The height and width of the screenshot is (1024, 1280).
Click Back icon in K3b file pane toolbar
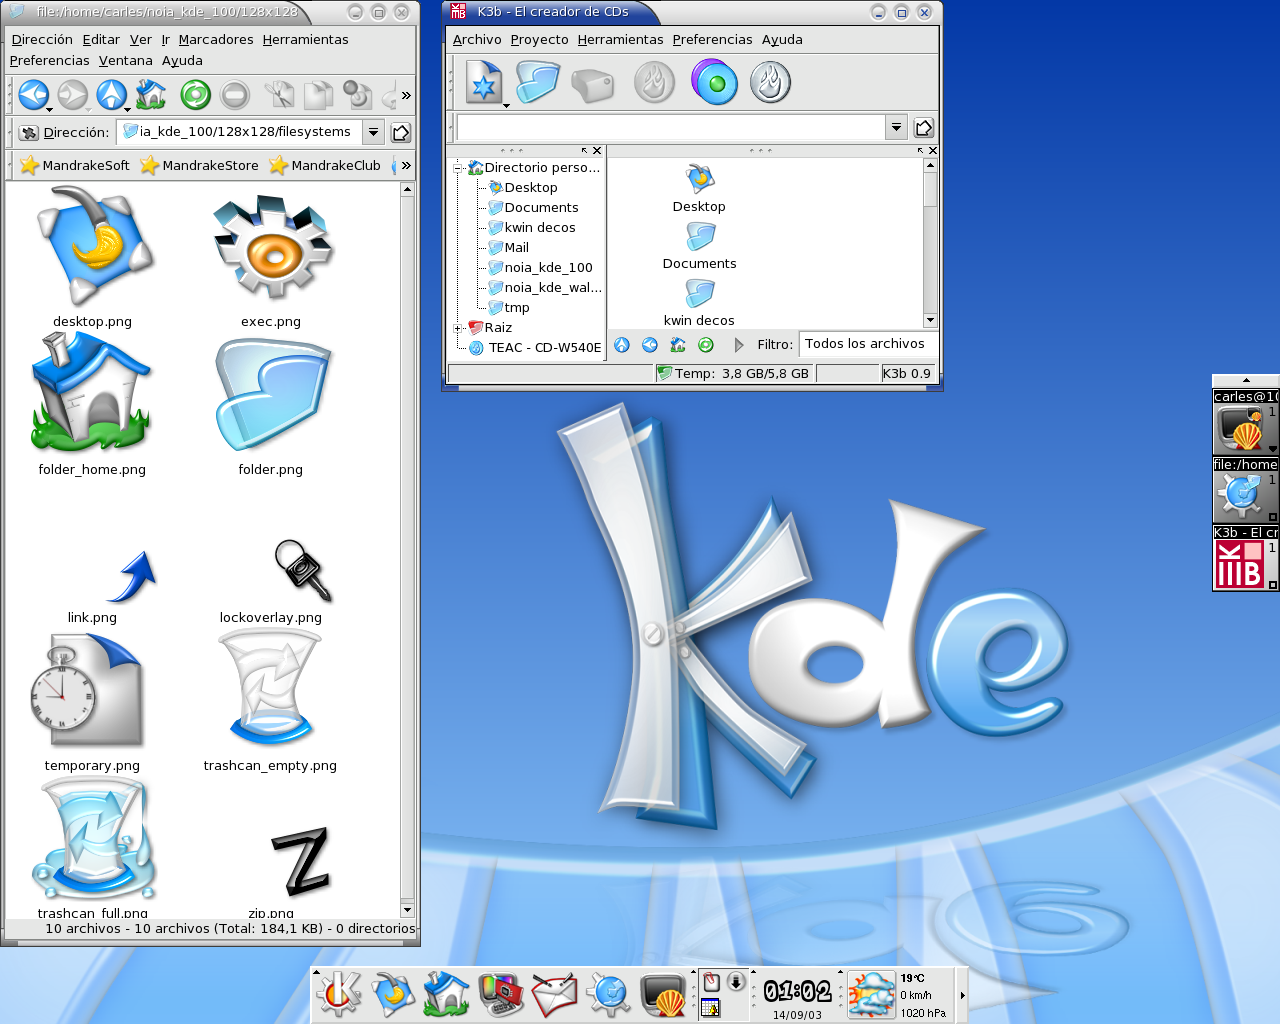click(x=650, y=345)
